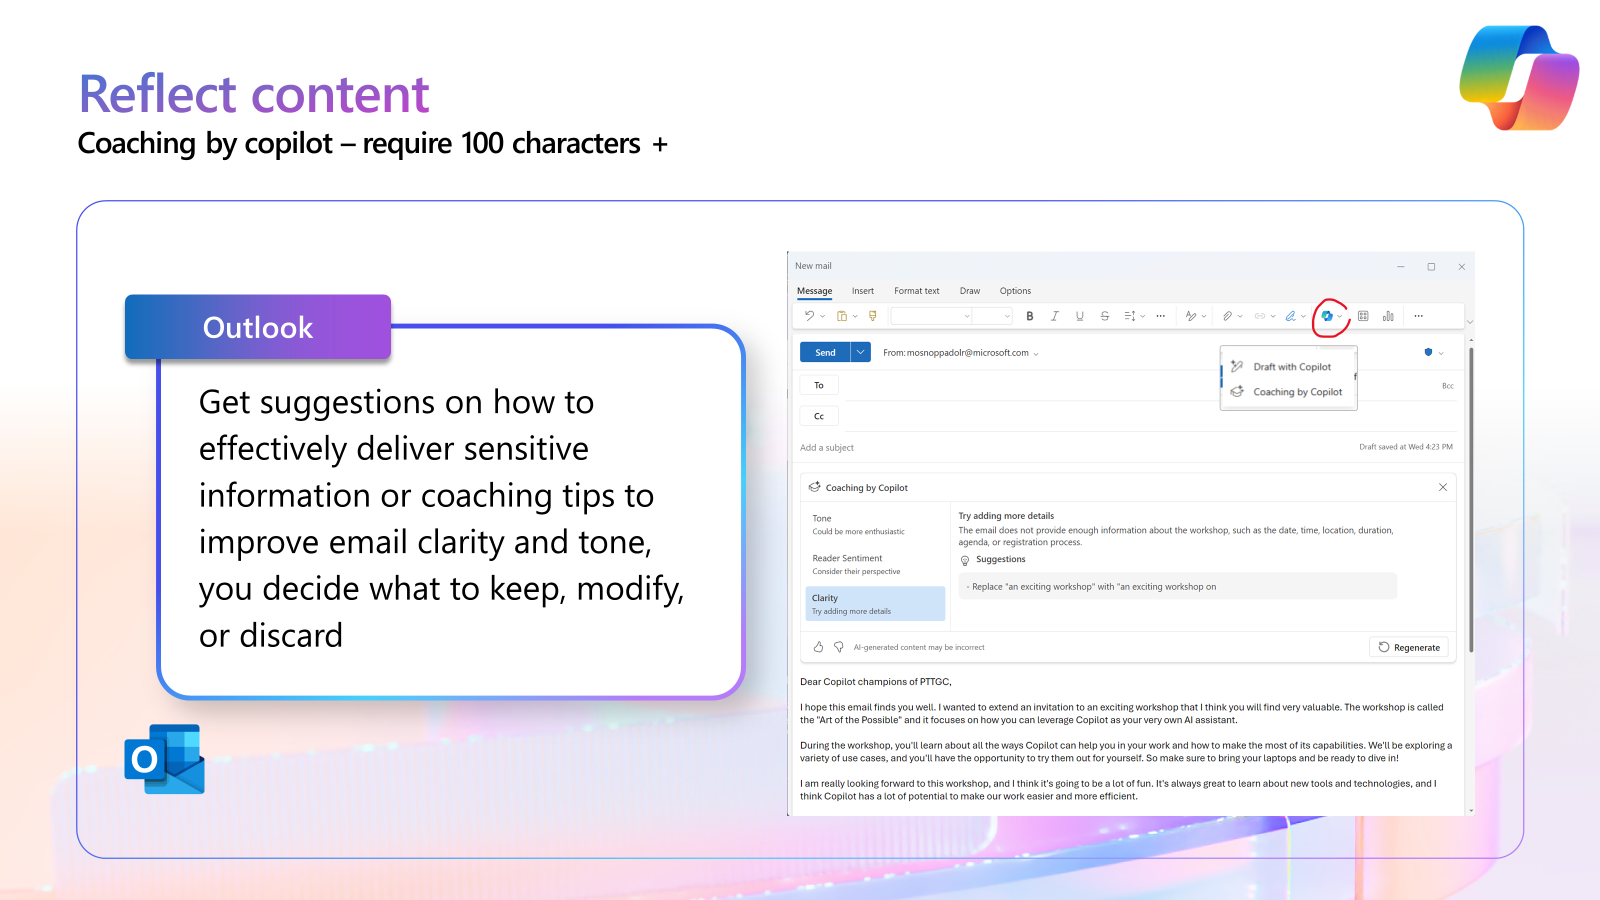
Task: Minimize the New mail window
Action: (x=1401, y=267)
